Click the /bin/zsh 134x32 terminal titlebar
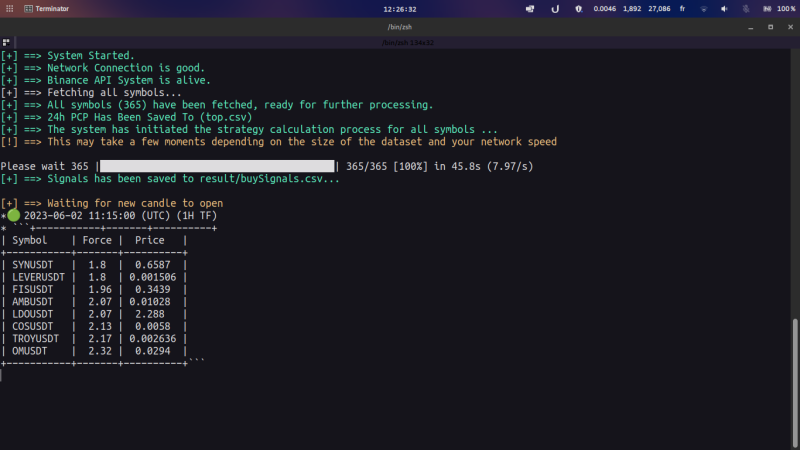The height and width of the screenshot is (450, 800). coord(400,43)
